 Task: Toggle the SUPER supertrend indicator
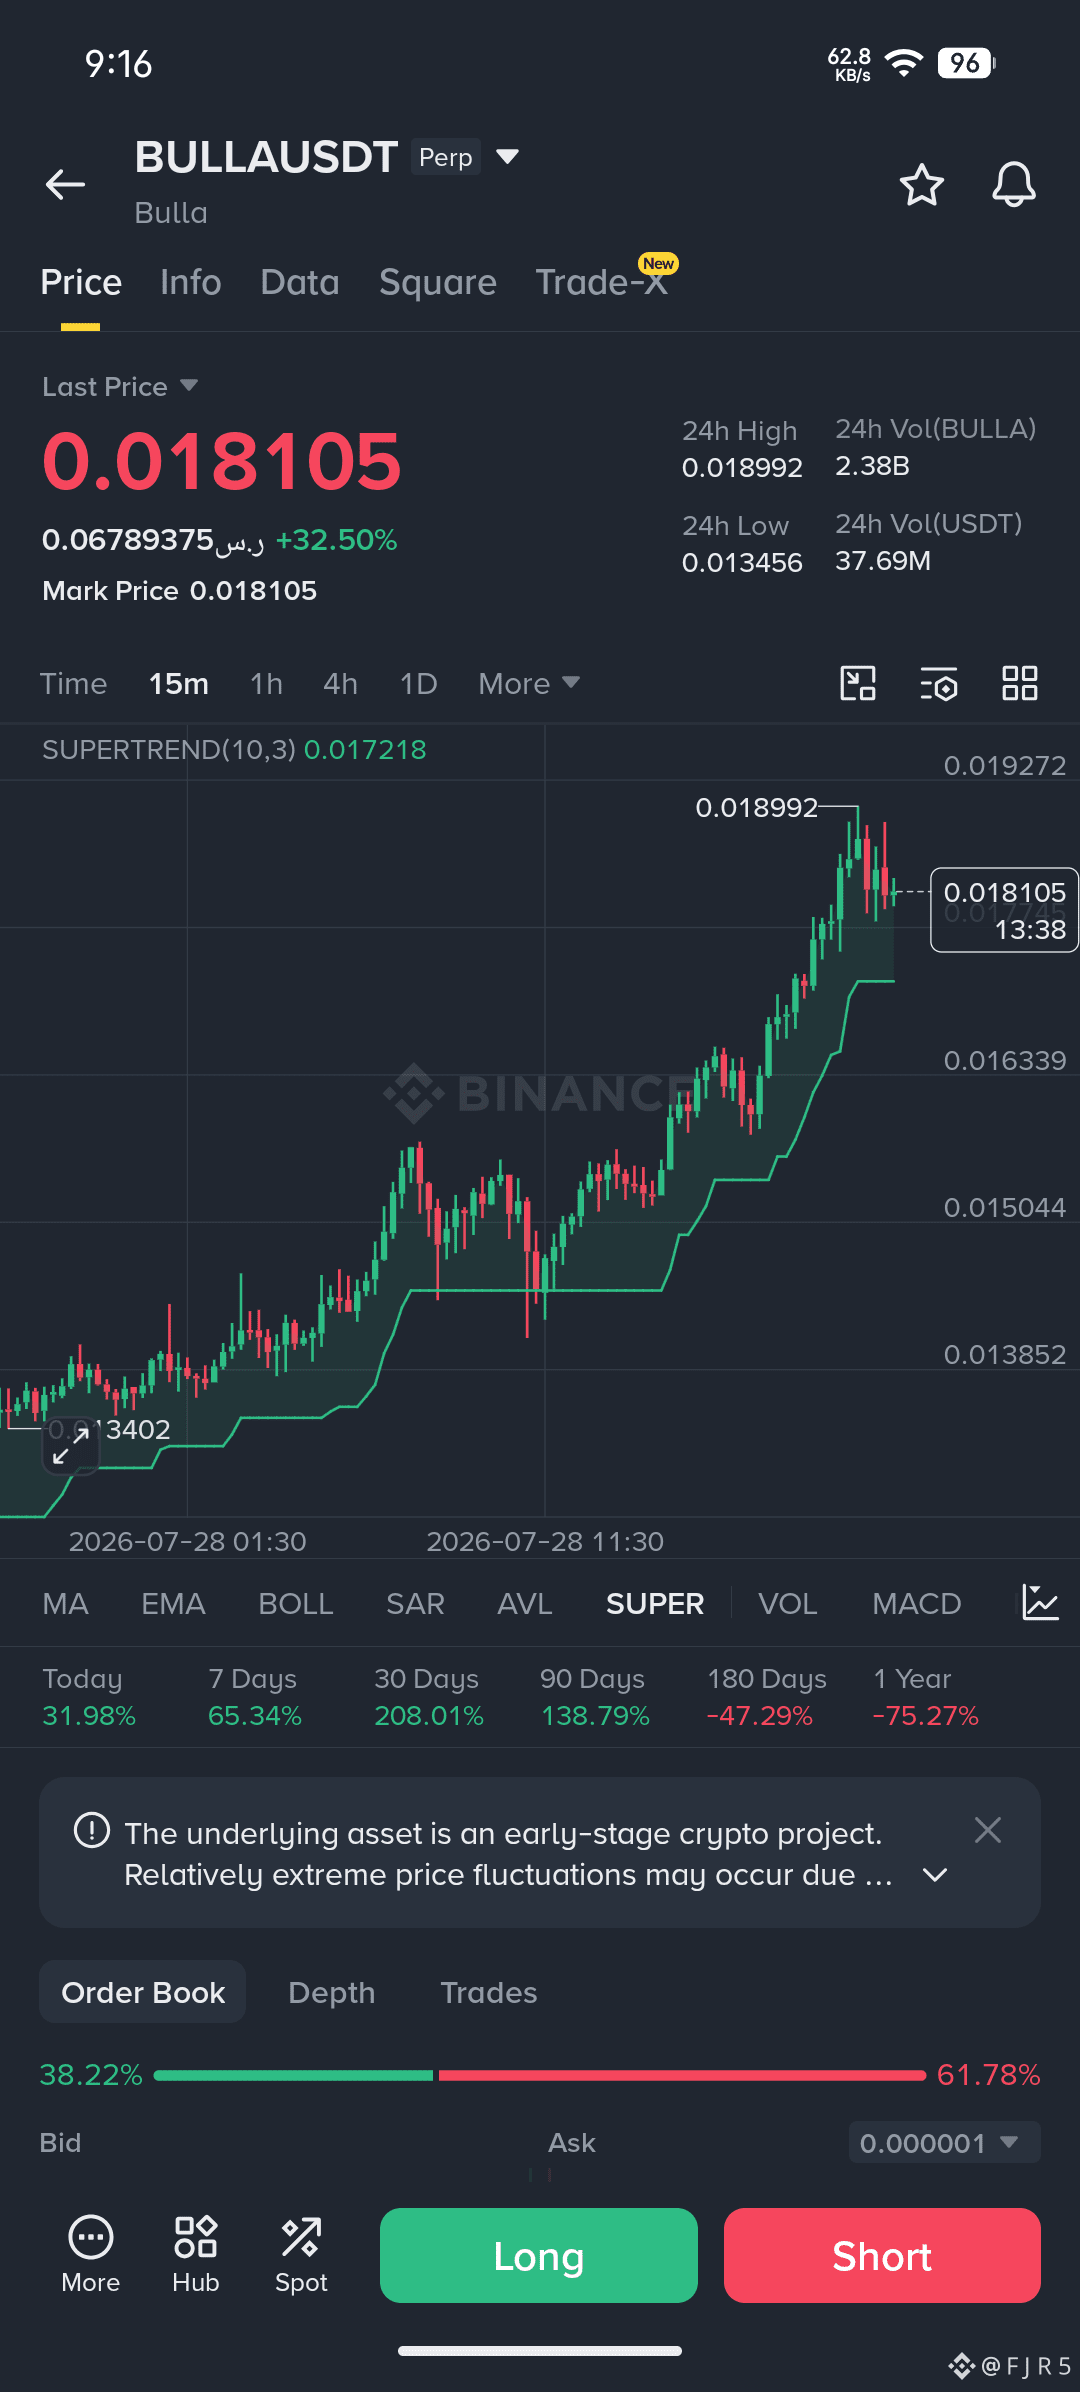point(655,1603)
